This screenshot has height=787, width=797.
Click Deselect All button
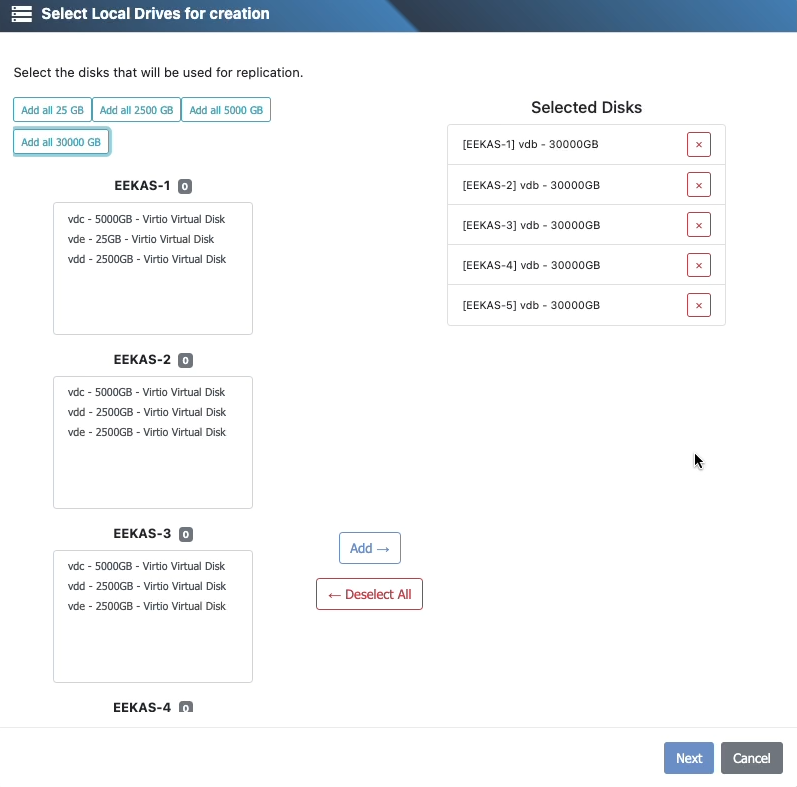click(369, 594)
